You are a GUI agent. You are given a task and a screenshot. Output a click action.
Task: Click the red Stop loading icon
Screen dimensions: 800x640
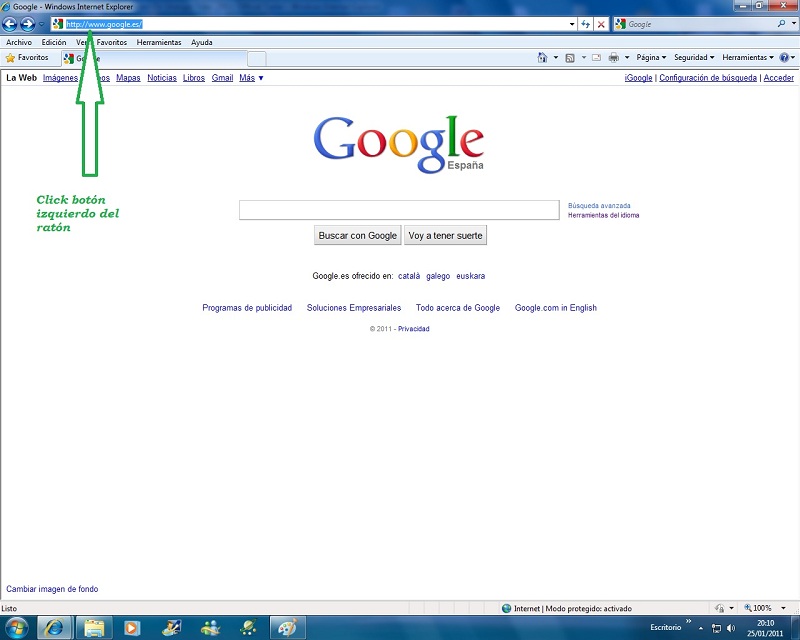(x=601, y=24)
